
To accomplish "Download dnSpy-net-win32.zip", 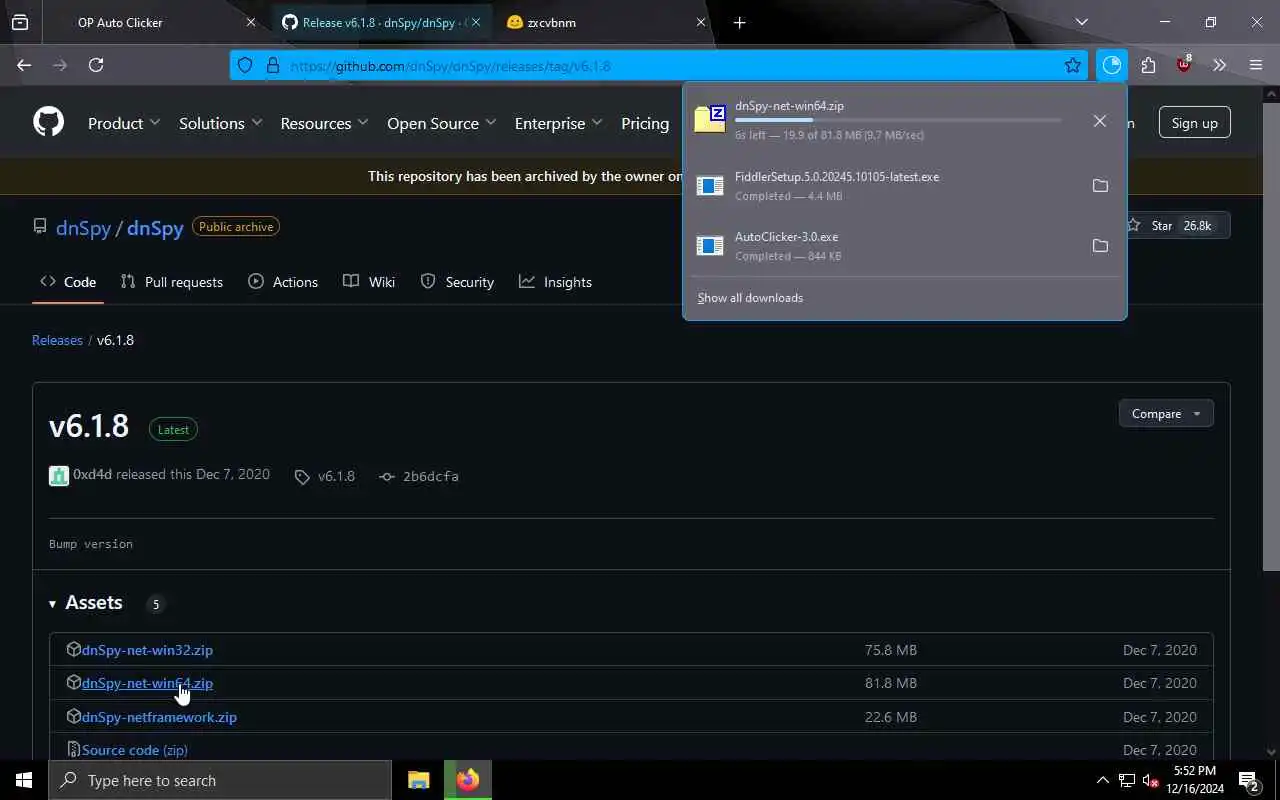I will [147, 650].
